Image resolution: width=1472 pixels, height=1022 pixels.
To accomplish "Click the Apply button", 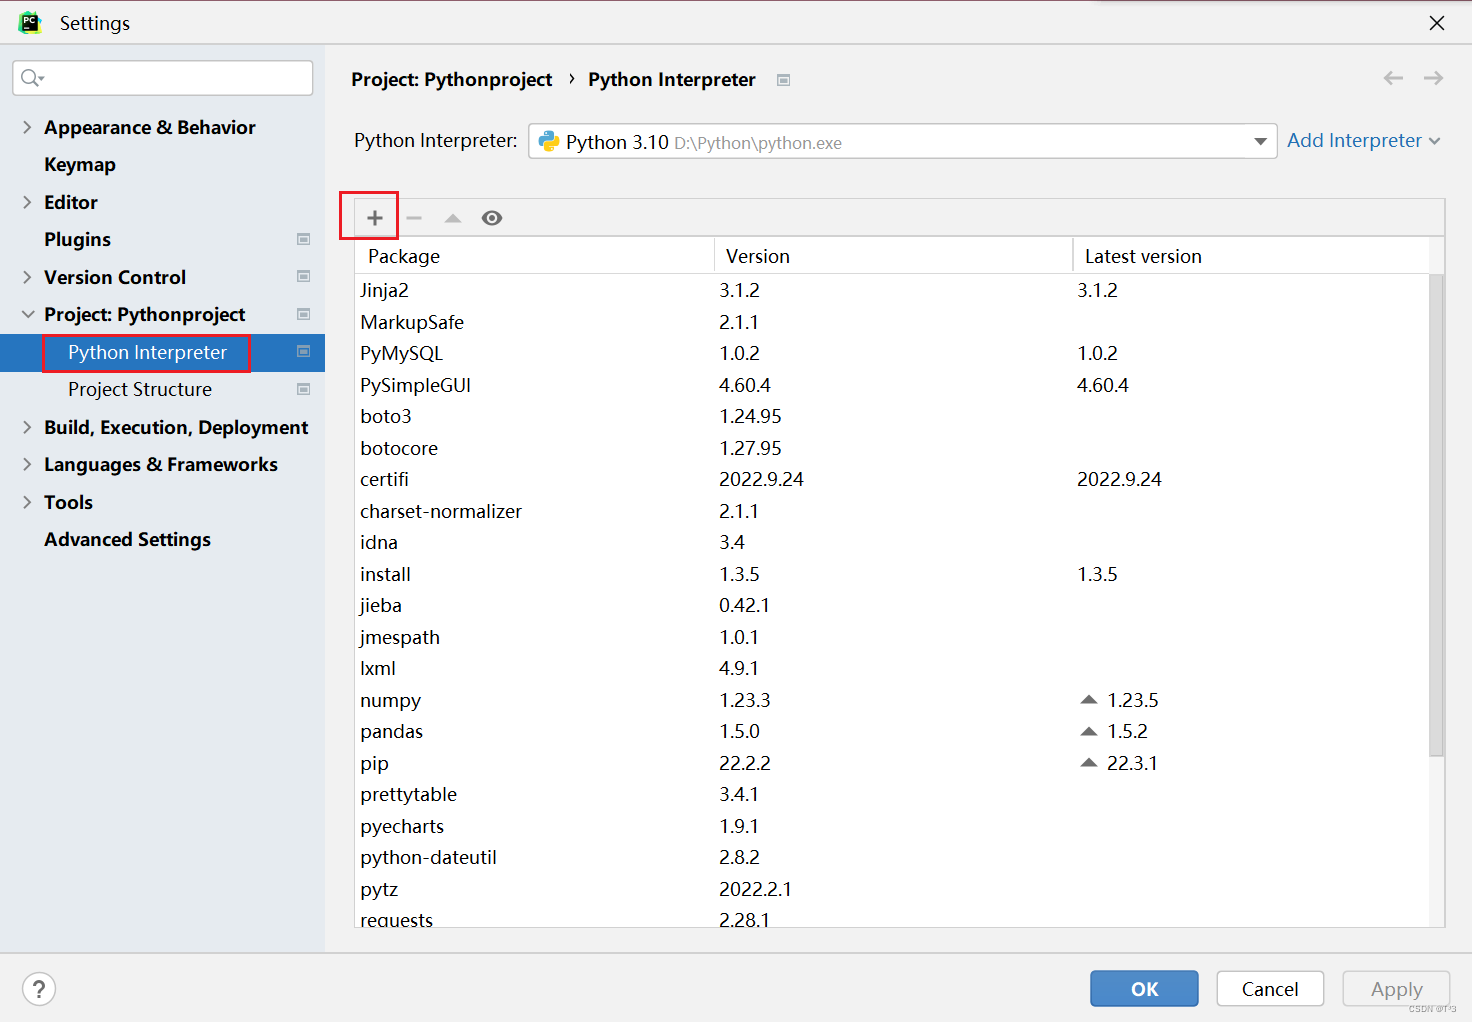I will (x=1396, y=989).
